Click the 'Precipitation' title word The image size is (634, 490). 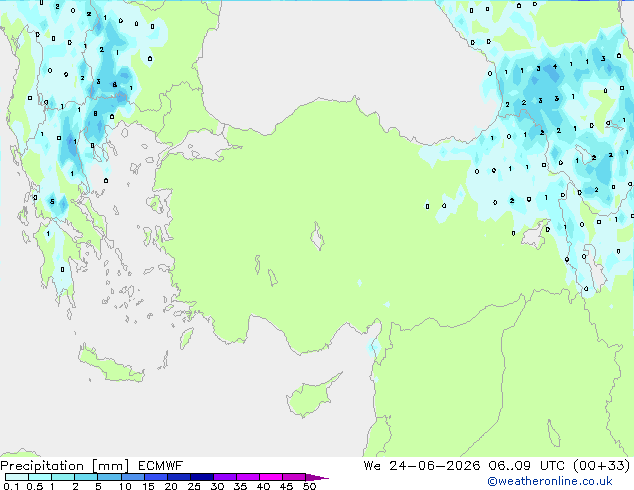42,466
